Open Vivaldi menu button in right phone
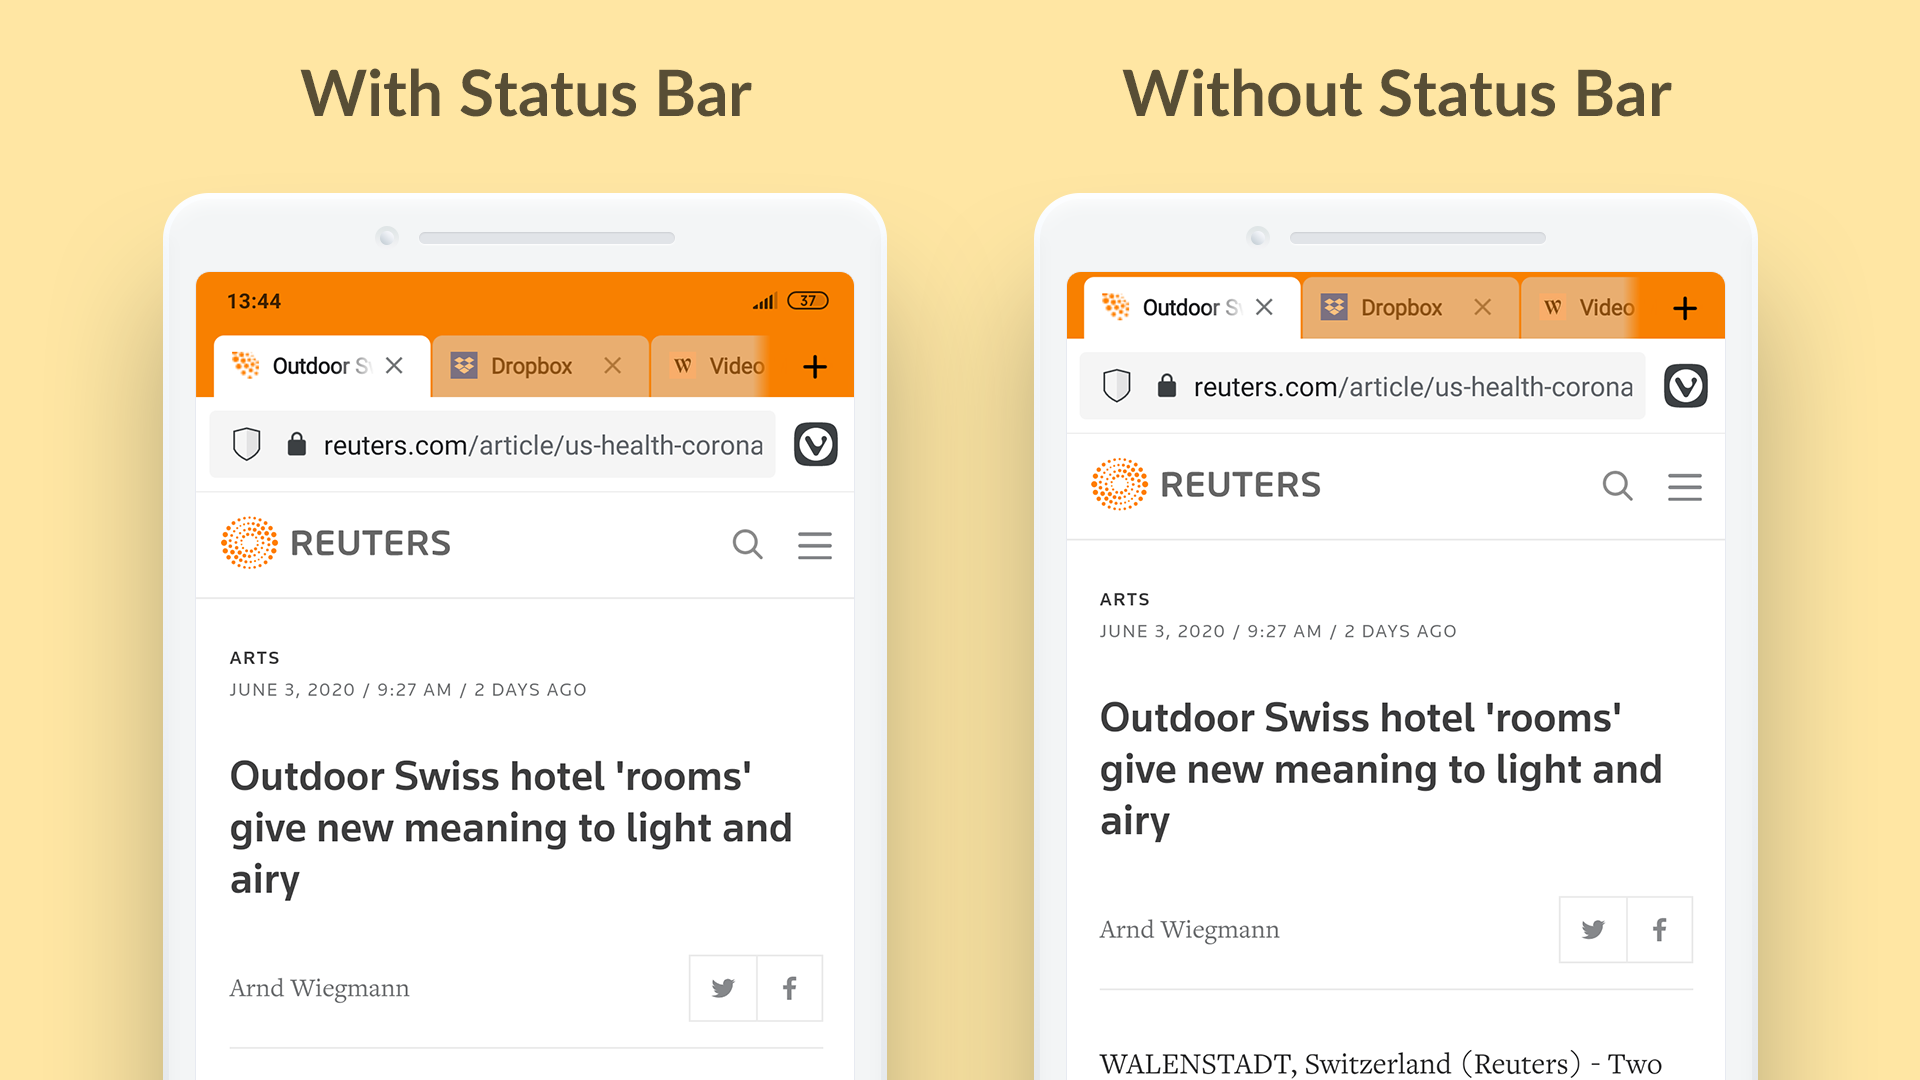The width and height of the screenshot is (1920, 1080). 1686,386
